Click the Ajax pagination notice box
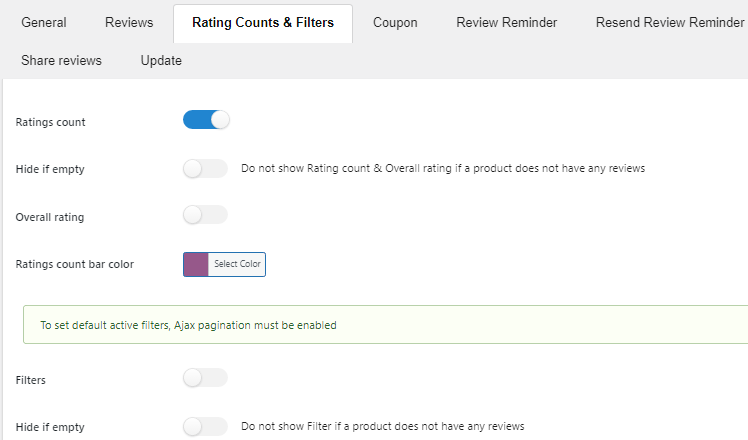This screenshot has width=748, height=440. click(x=385, y=325)
